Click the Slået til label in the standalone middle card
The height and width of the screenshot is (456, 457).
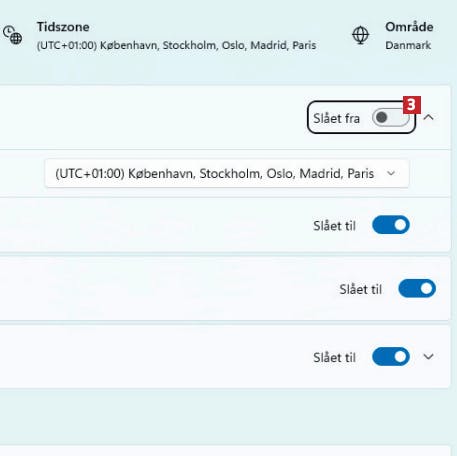click(361, 289)
